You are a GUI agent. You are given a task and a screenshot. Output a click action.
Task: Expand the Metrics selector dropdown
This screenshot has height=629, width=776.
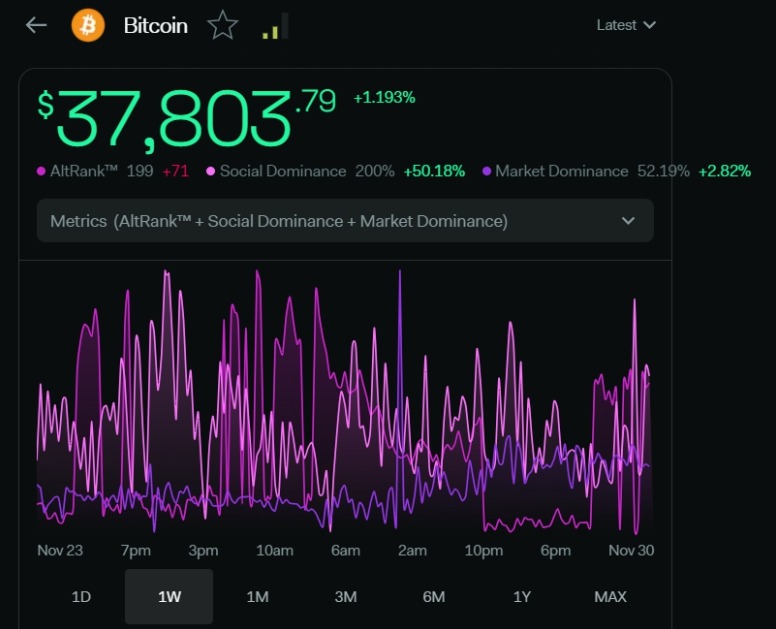344,221
